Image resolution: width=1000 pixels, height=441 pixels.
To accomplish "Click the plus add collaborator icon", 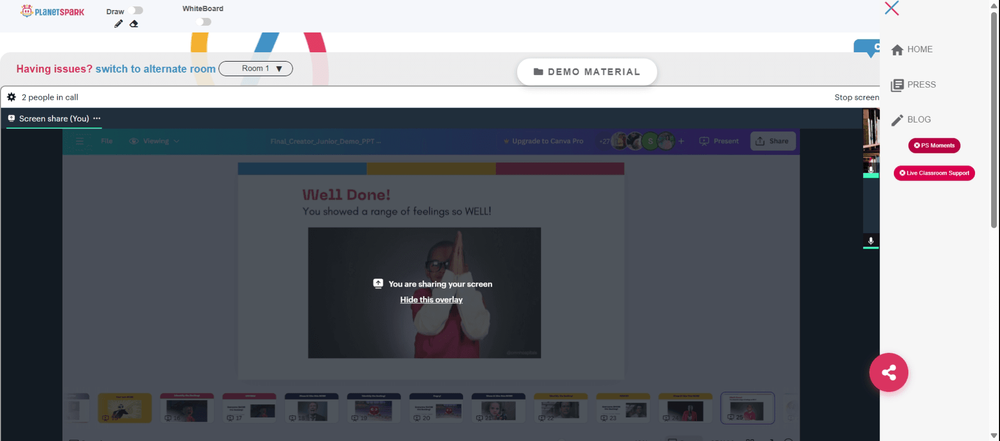I will tap(681, 141).
